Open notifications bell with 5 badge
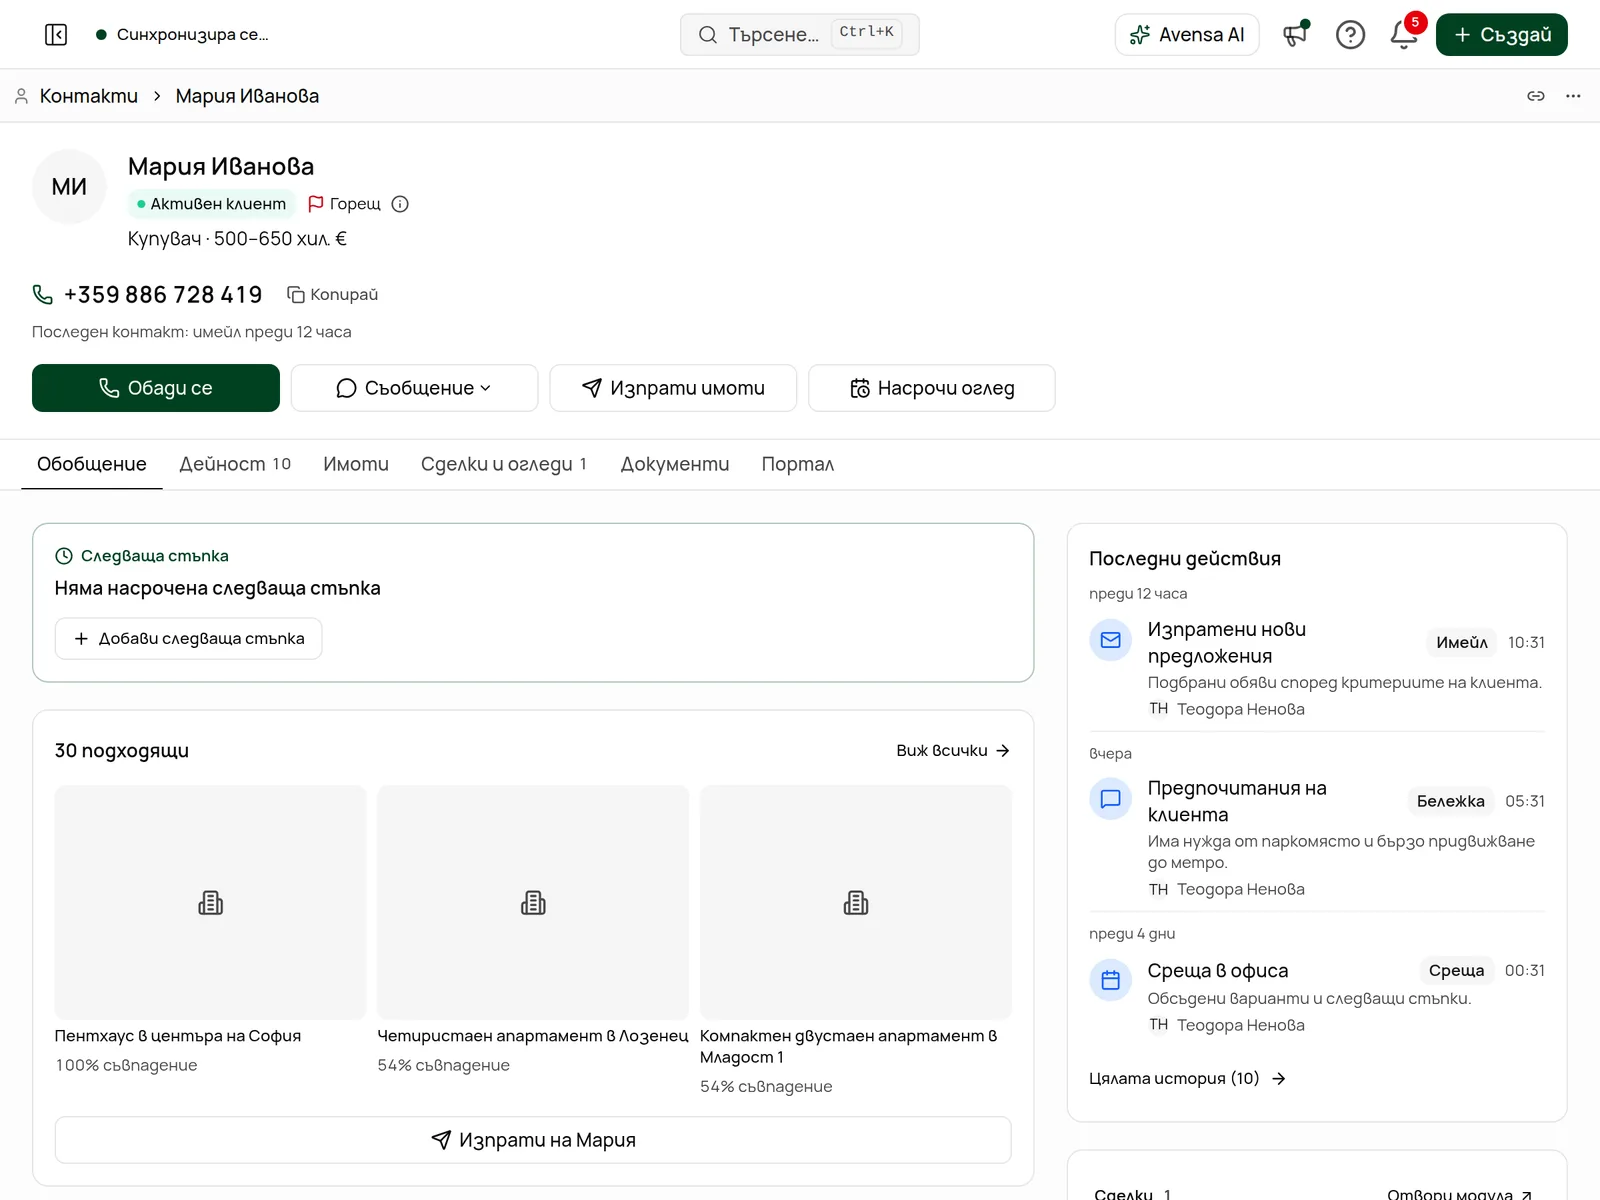Image resolution: width=1600 pixels, height=1200 pixels. pos(1404,35)
